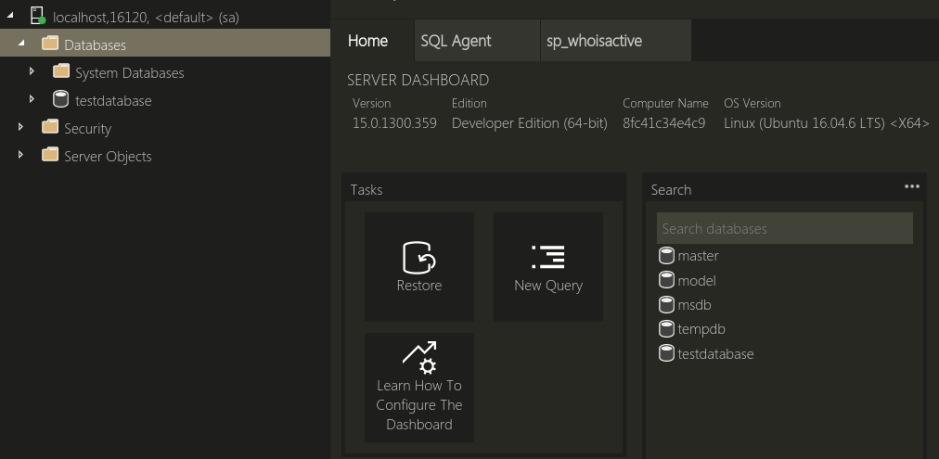
Task: Click the Search databases input field
Action: tap(784, 229)
